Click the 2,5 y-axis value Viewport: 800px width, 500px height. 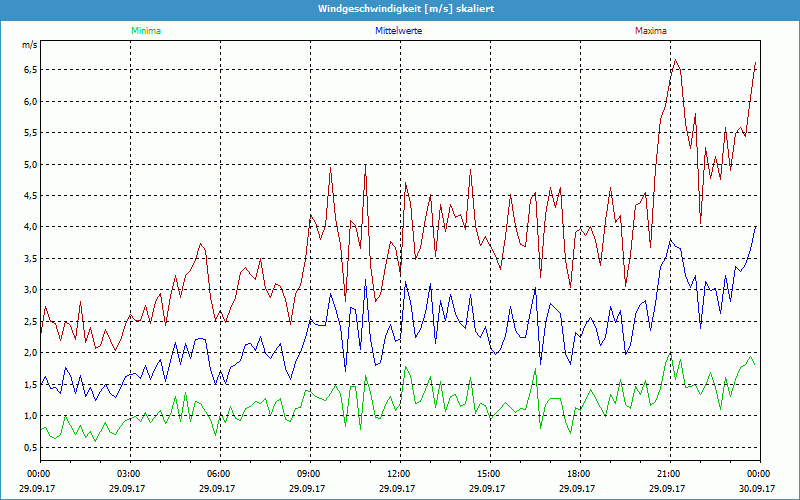coord(30,321)
